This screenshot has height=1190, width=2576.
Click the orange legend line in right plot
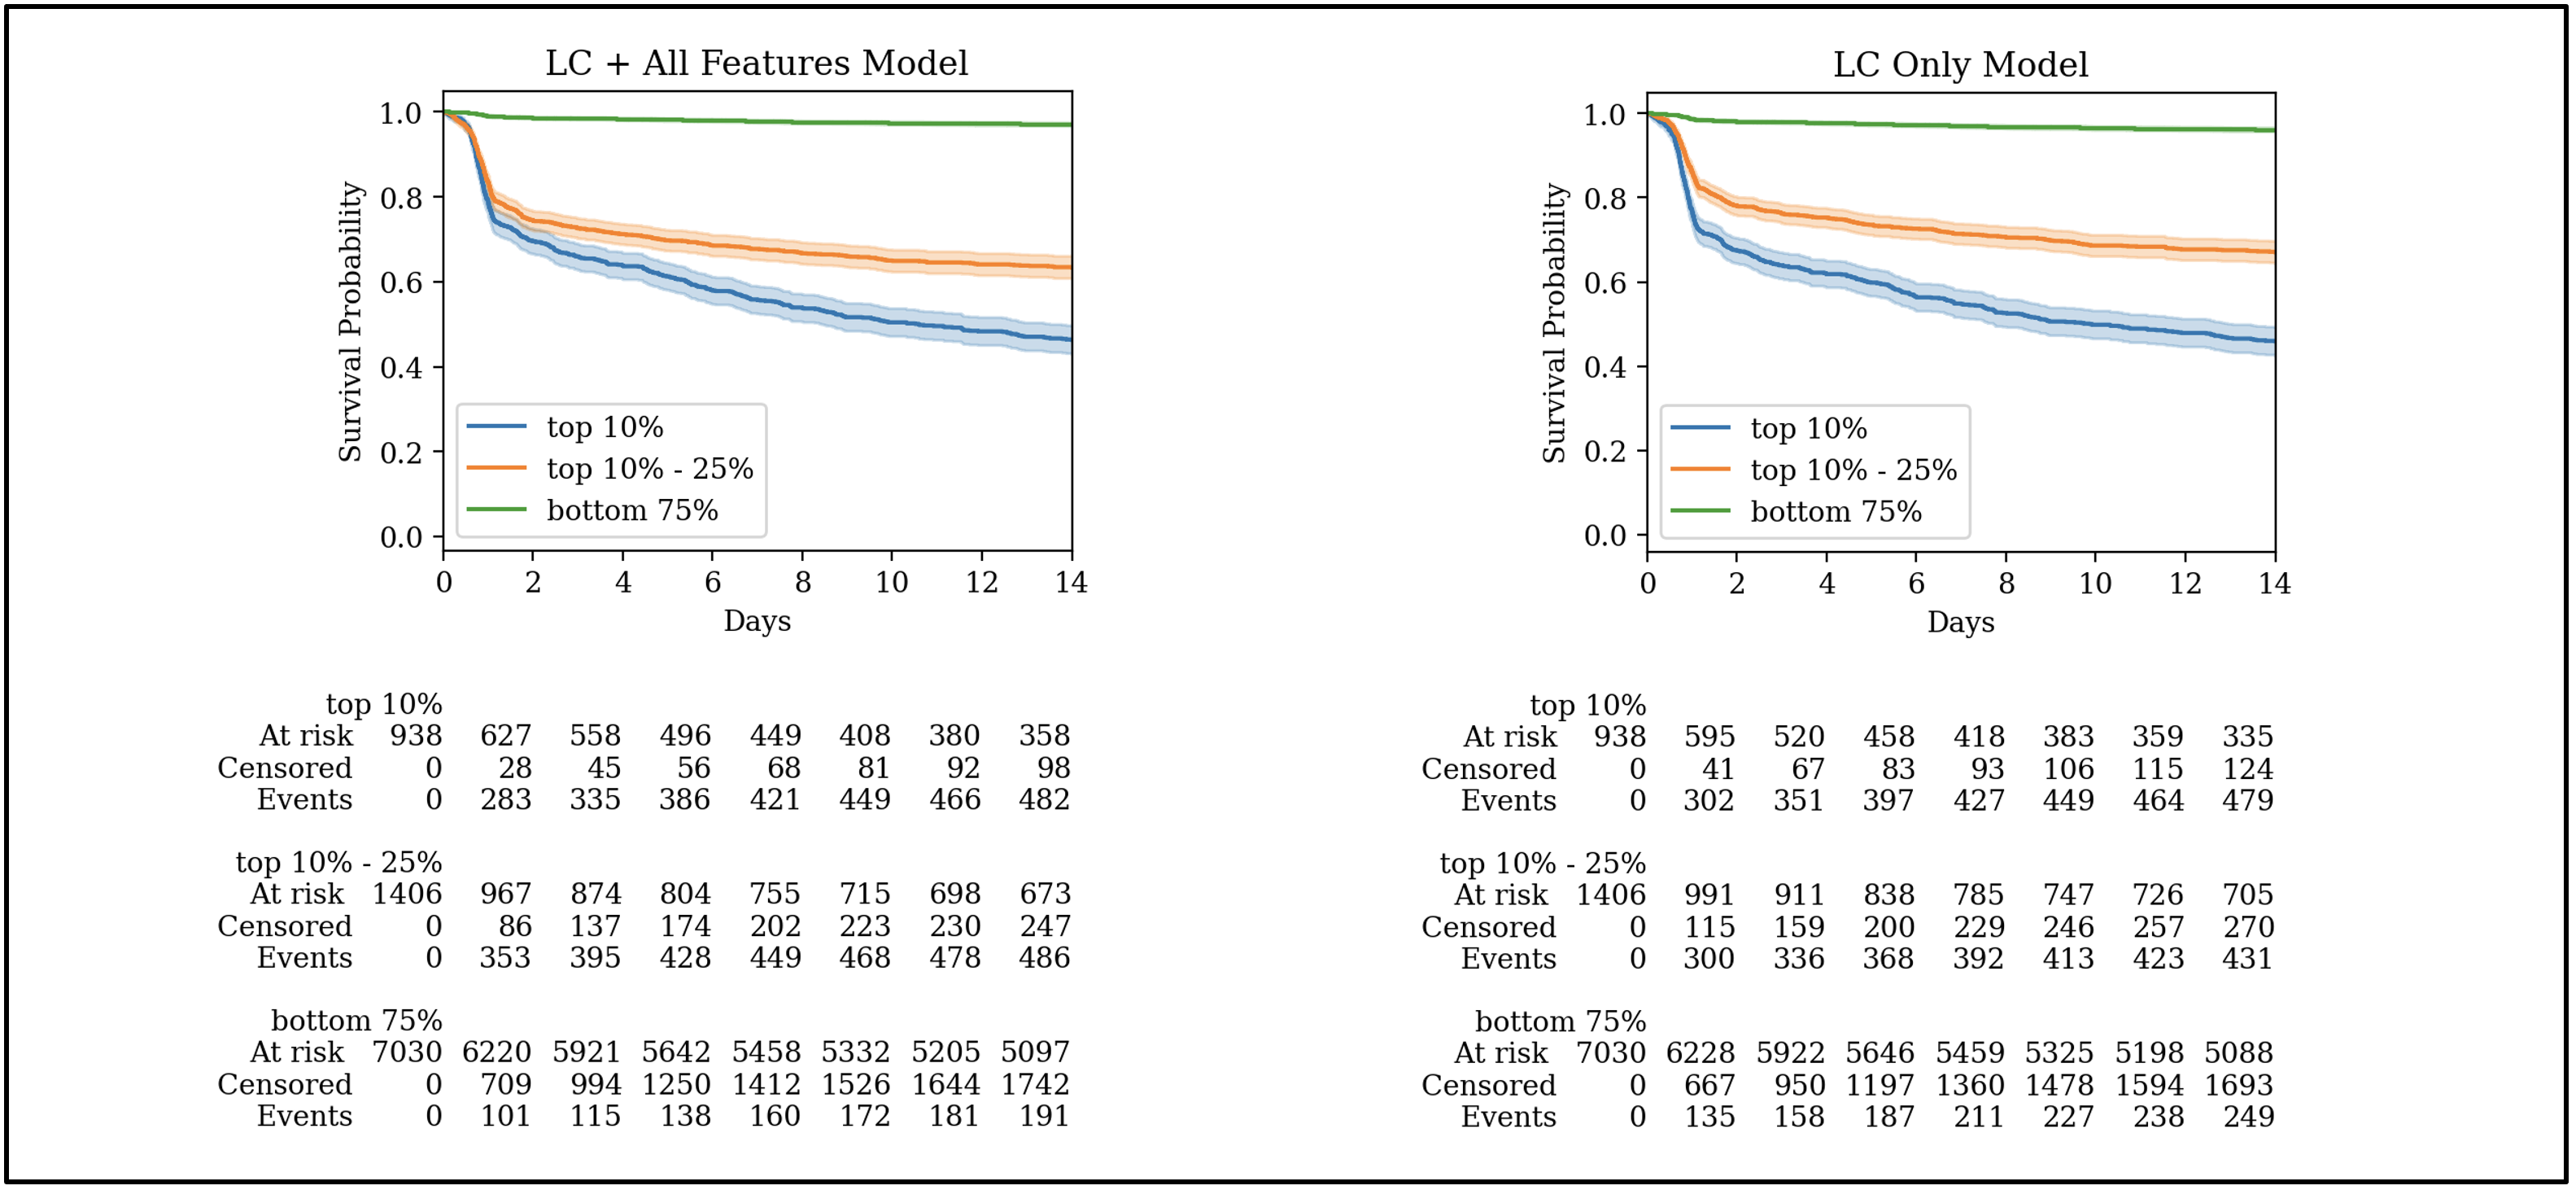[1700, 469]
